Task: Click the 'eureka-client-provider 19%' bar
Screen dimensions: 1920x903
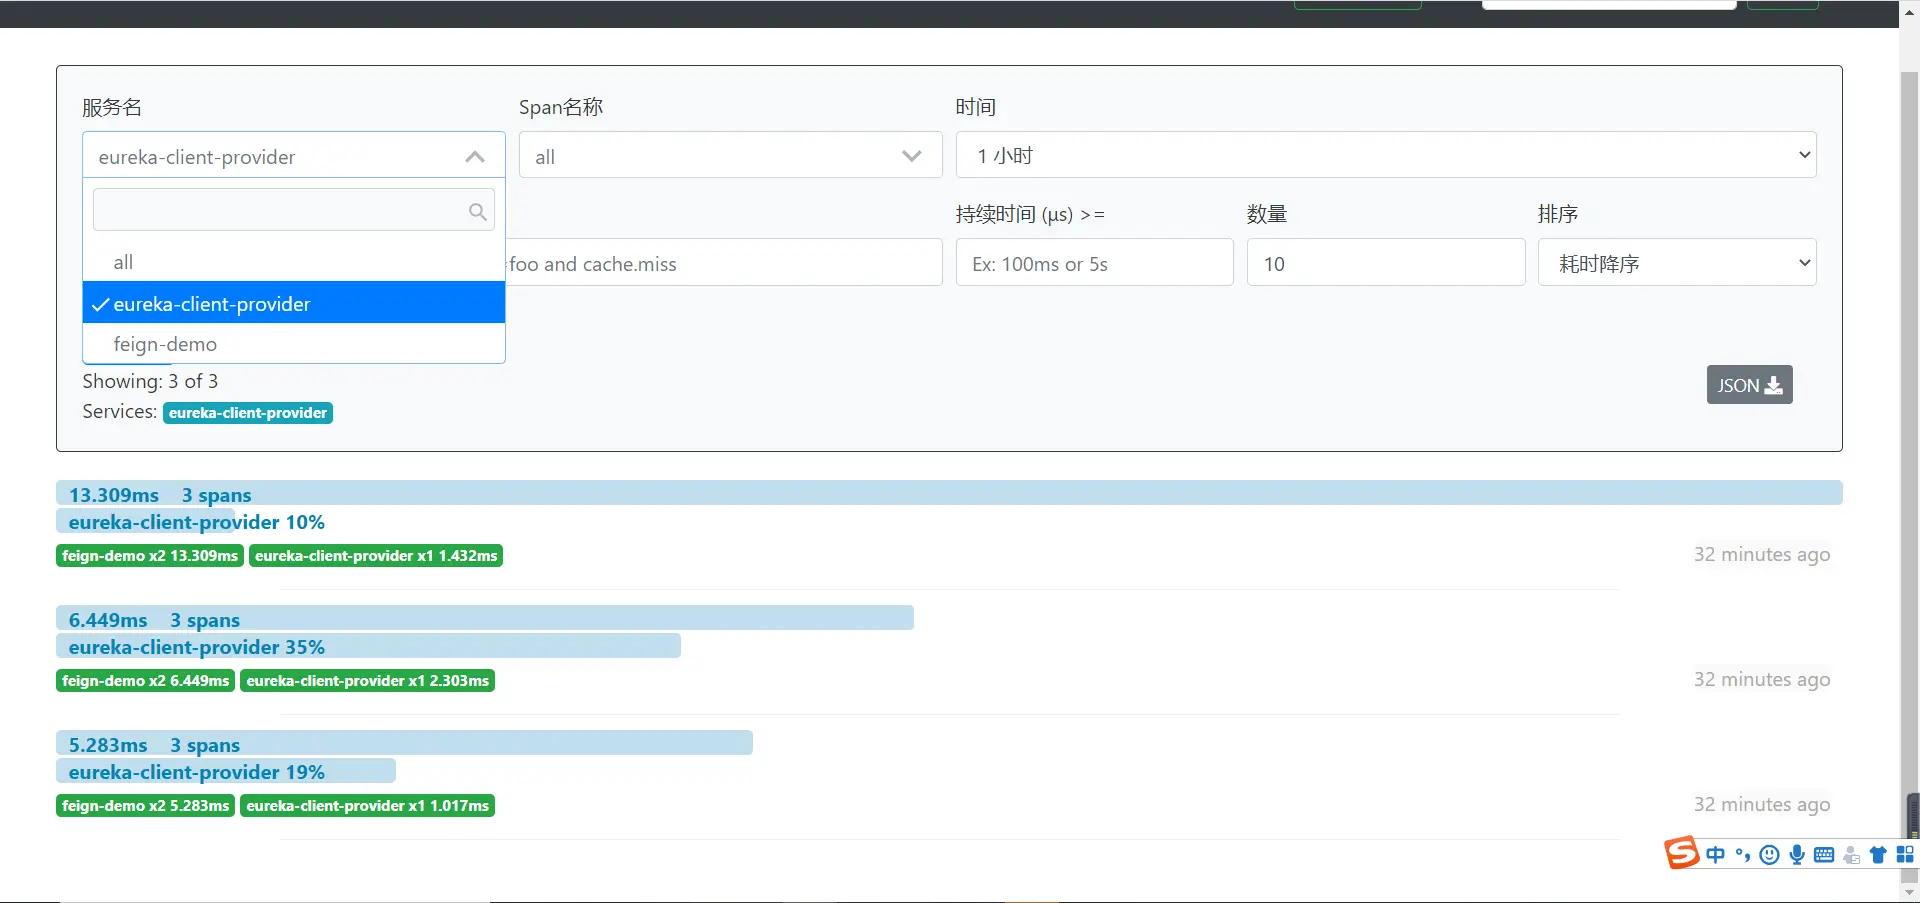Action: click(x=226, y=772)
